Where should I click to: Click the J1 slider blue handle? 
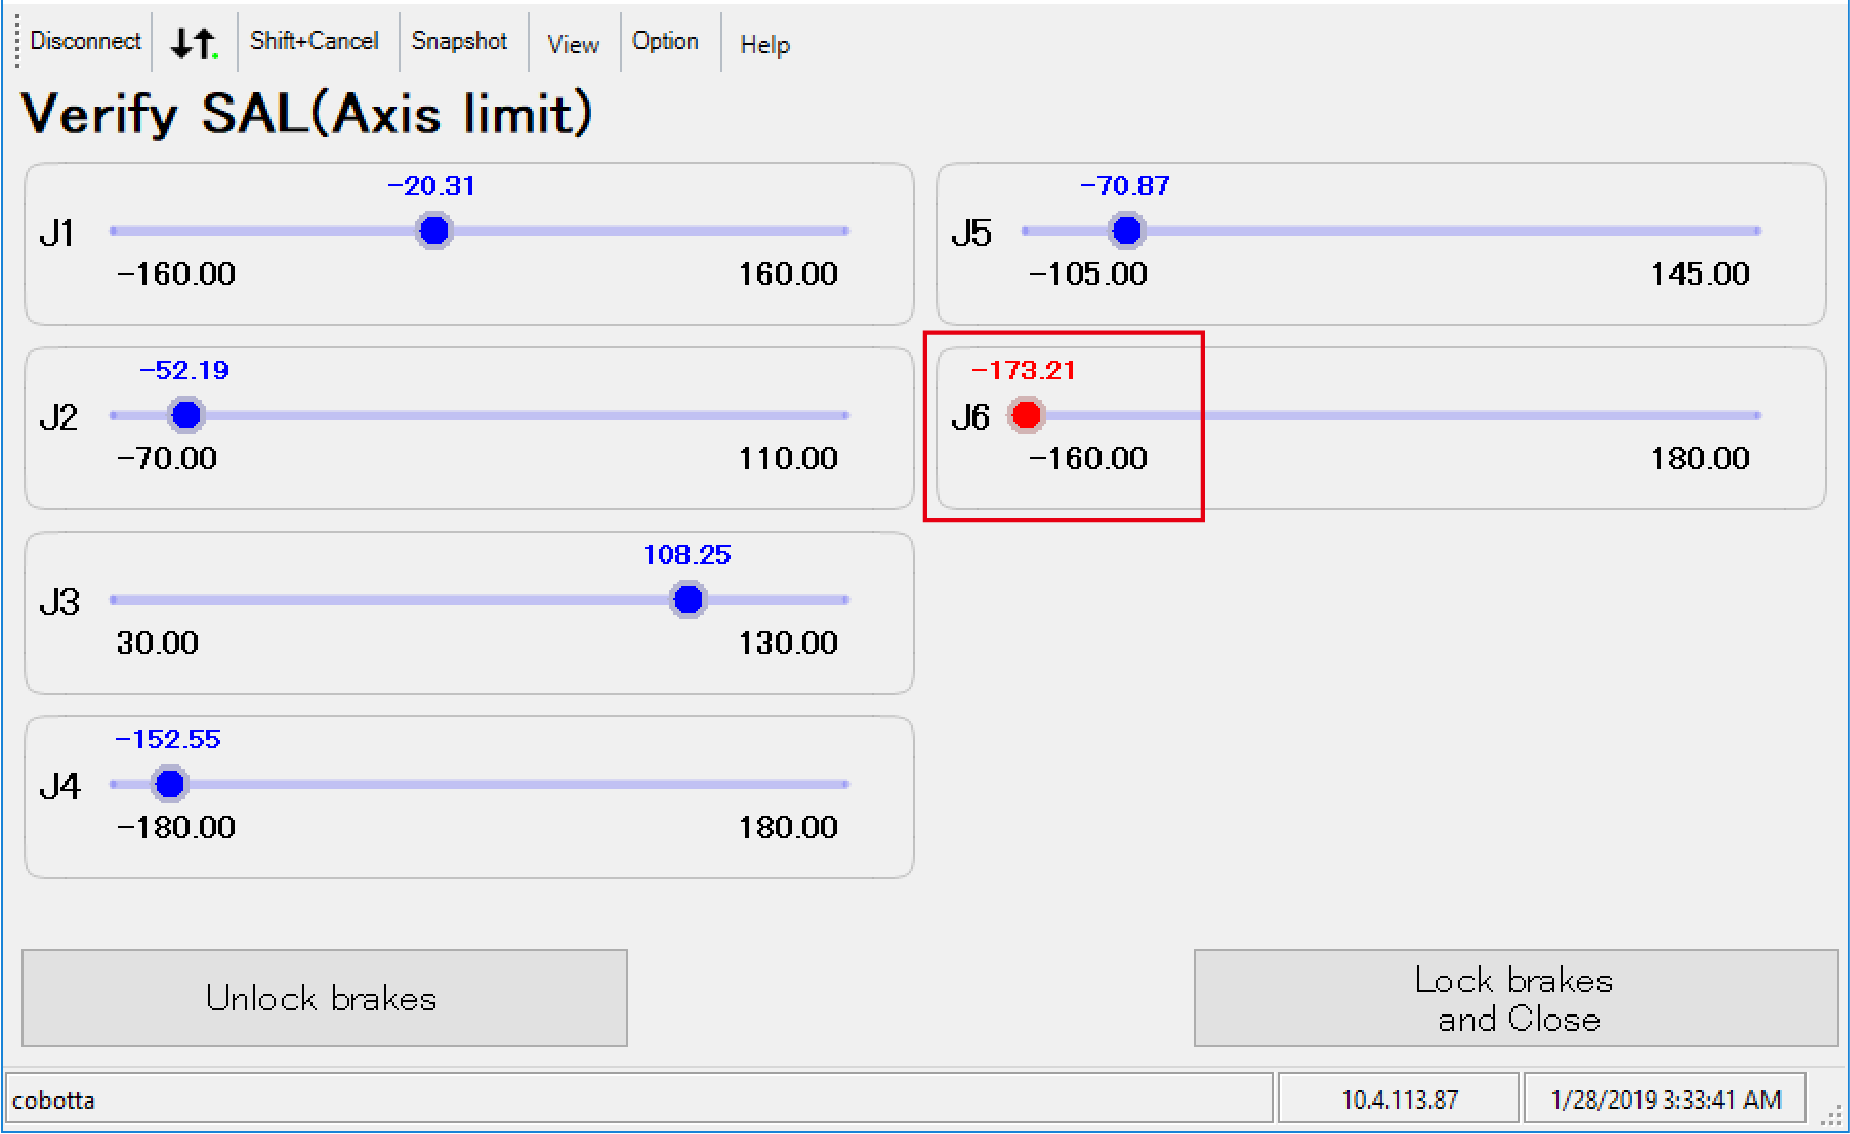[434, 231]
